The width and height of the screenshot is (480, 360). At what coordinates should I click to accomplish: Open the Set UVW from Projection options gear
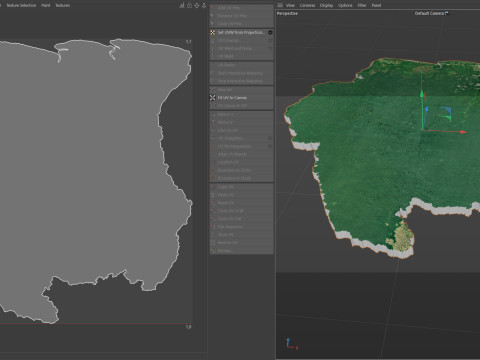[270, 32]
